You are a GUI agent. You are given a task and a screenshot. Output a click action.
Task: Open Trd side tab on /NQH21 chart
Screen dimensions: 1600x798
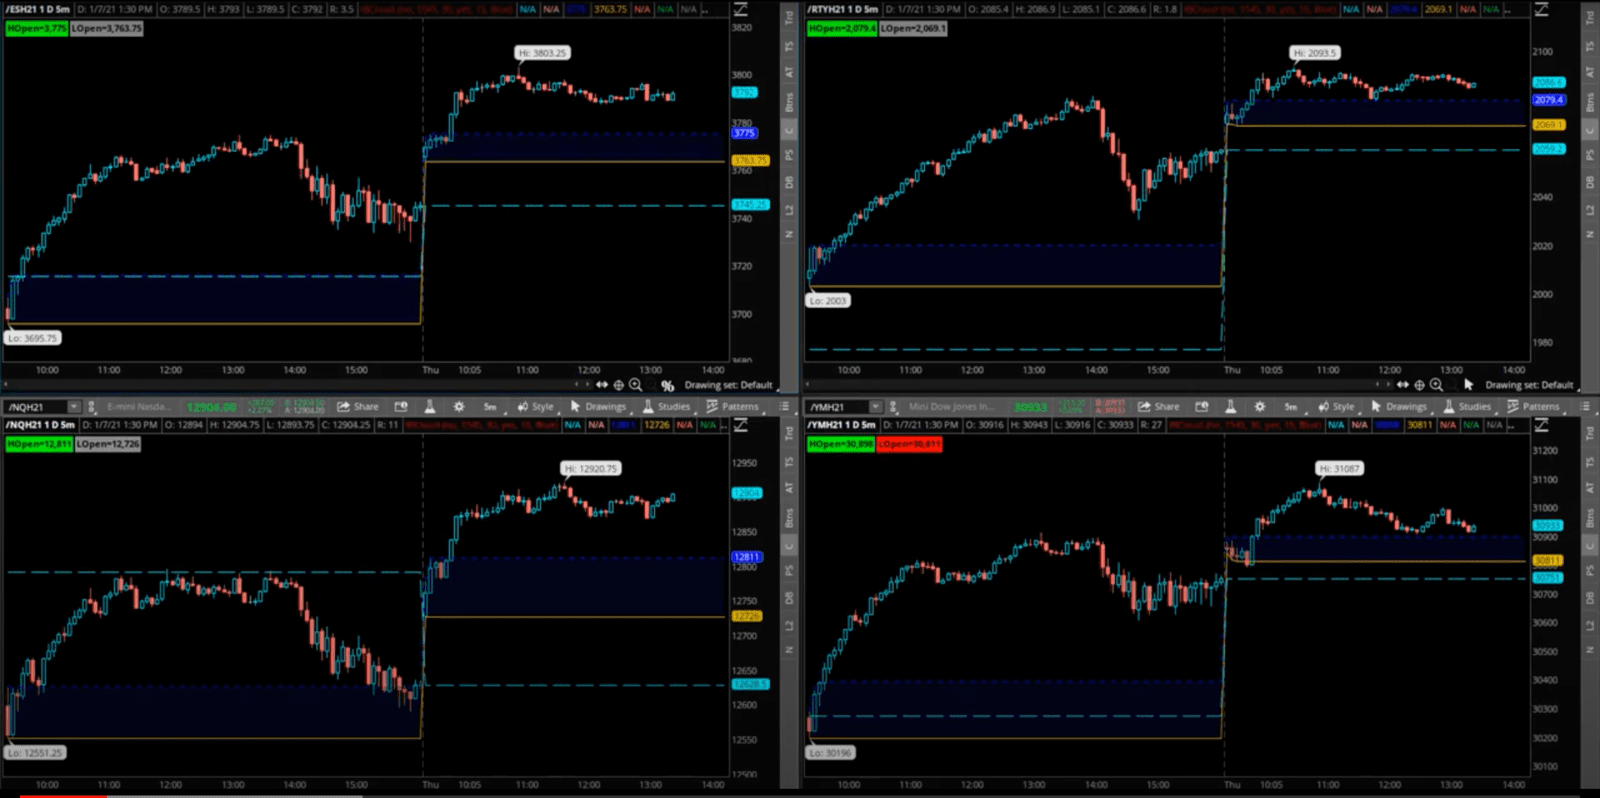pos(789,433)
